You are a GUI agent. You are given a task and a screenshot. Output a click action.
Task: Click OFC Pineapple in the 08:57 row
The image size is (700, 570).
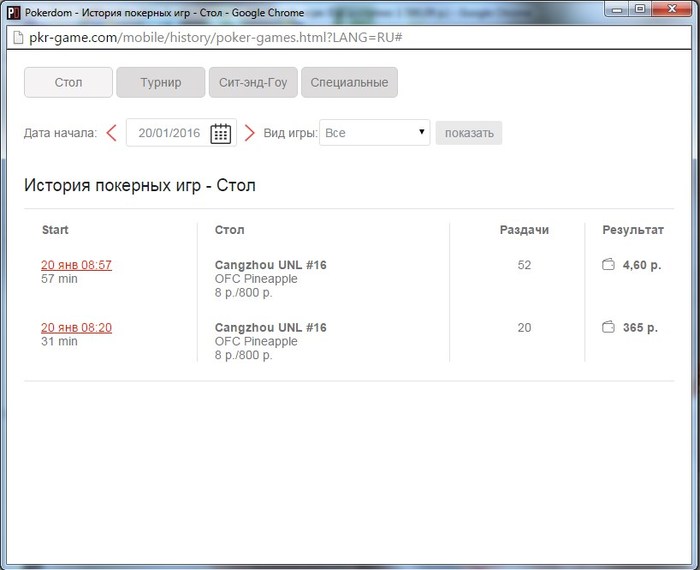coord(256,279)
